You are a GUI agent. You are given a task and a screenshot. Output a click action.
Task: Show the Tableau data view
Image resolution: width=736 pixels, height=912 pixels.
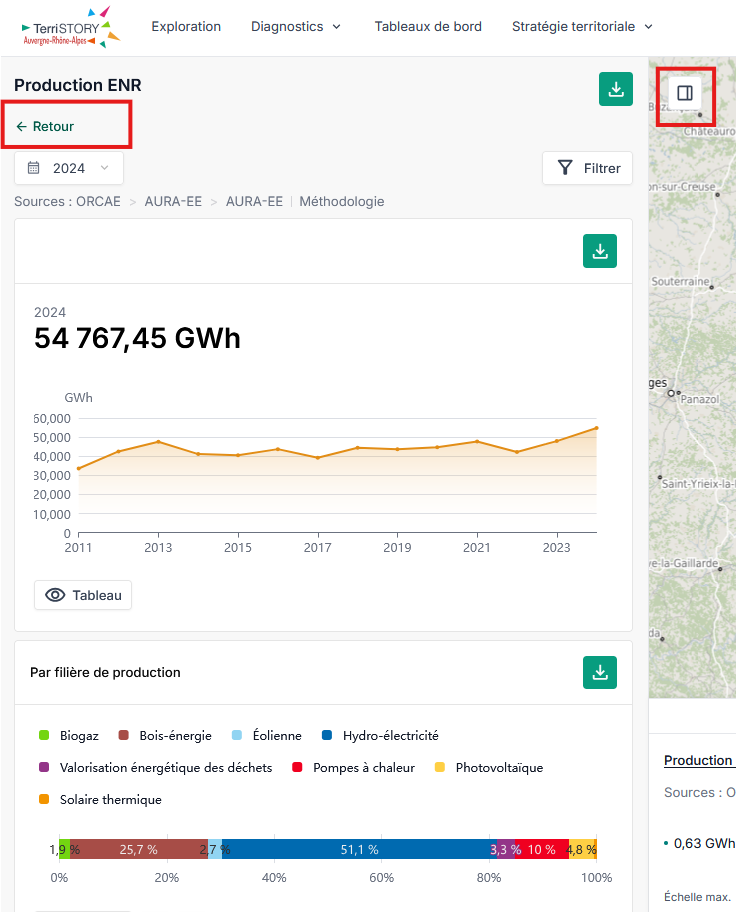(83, 595)
